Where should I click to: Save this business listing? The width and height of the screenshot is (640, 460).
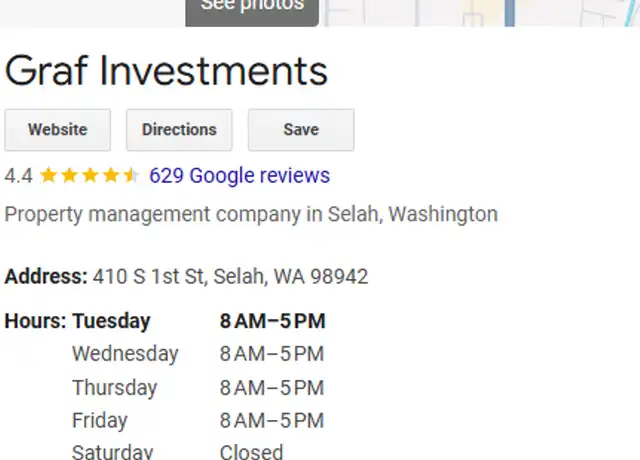click(x=301, y=130)
